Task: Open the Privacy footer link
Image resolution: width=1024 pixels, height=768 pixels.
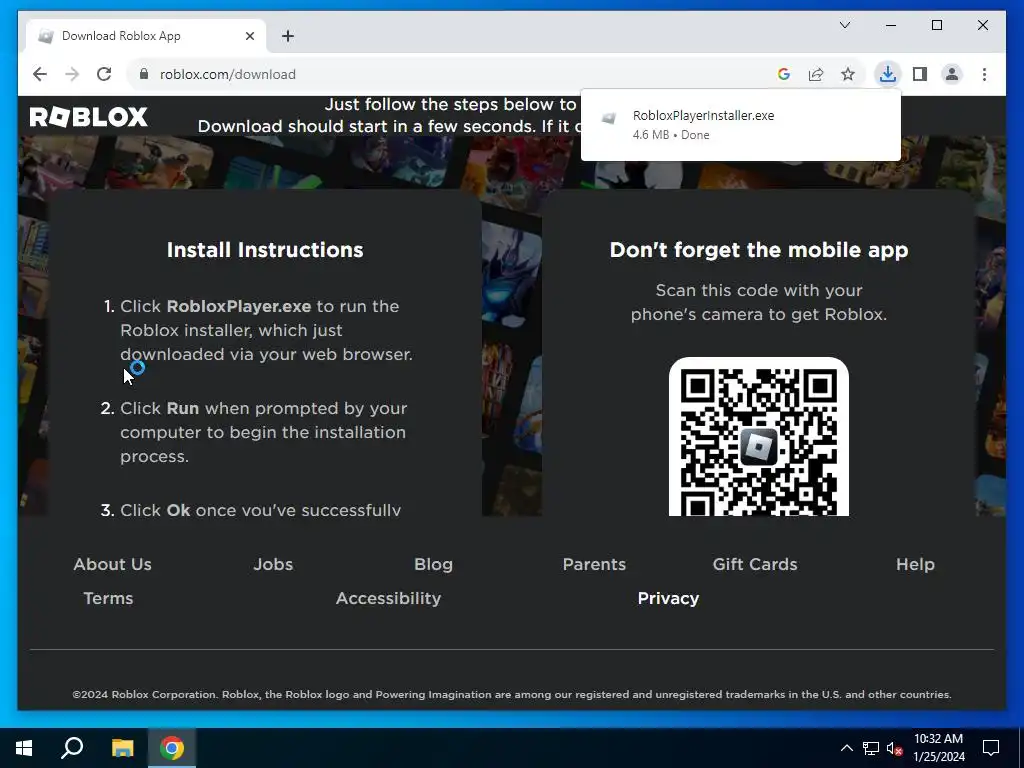Action: [668, 598]
